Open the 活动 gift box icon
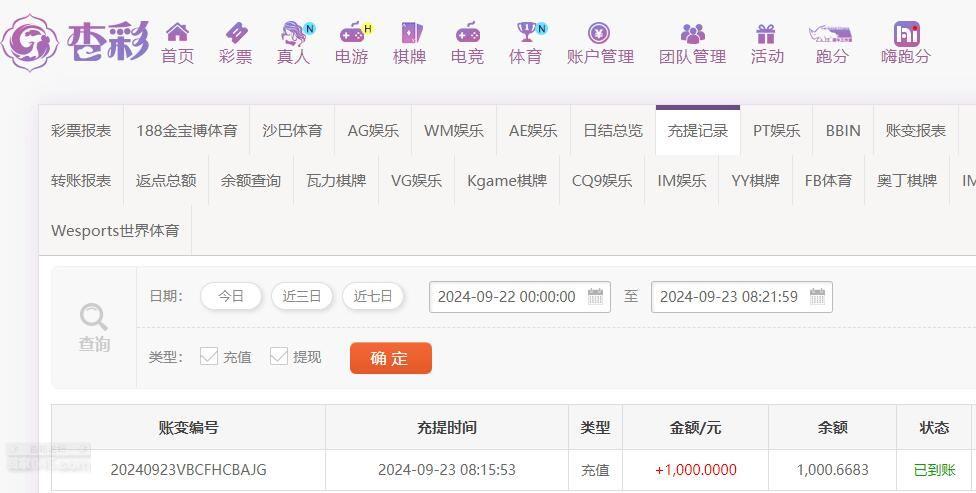This screenshot has width=976, height=493. 766,33
